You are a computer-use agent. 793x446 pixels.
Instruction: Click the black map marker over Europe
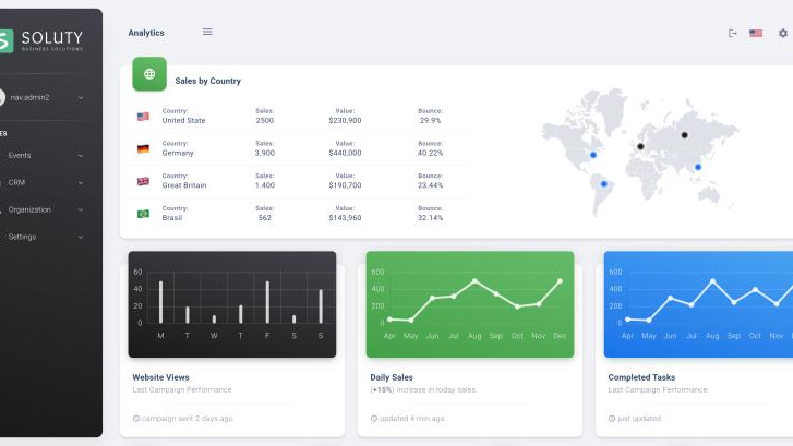coord(641,146)
